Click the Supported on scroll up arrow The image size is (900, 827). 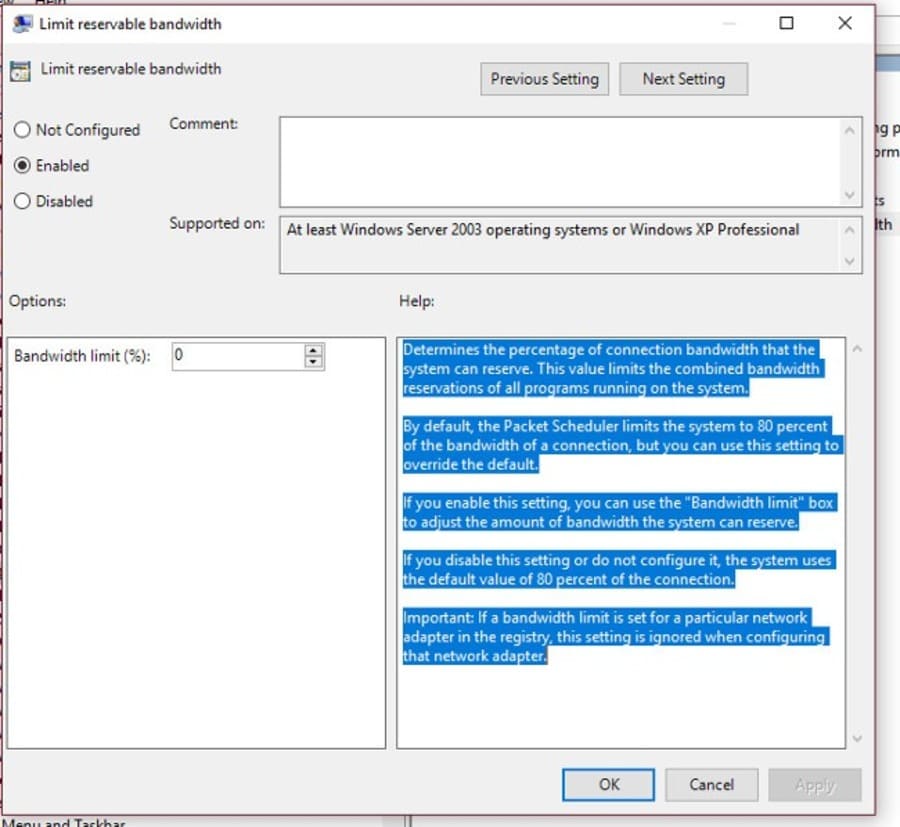pyautogui.click(x=849, y=230)
